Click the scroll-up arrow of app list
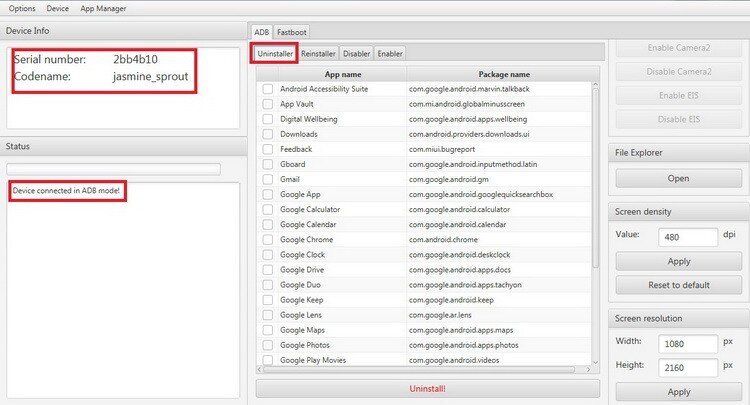The image size is (750, 405). pyautogui.click(x=596, y=85)
